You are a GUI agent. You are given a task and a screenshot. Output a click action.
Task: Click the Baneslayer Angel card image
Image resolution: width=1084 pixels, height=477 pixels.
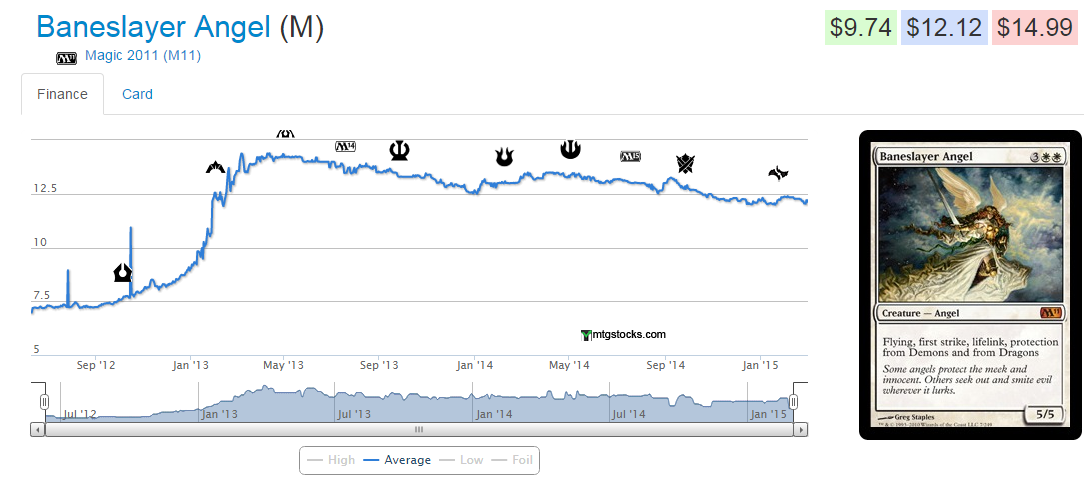(x=970, y=284)
